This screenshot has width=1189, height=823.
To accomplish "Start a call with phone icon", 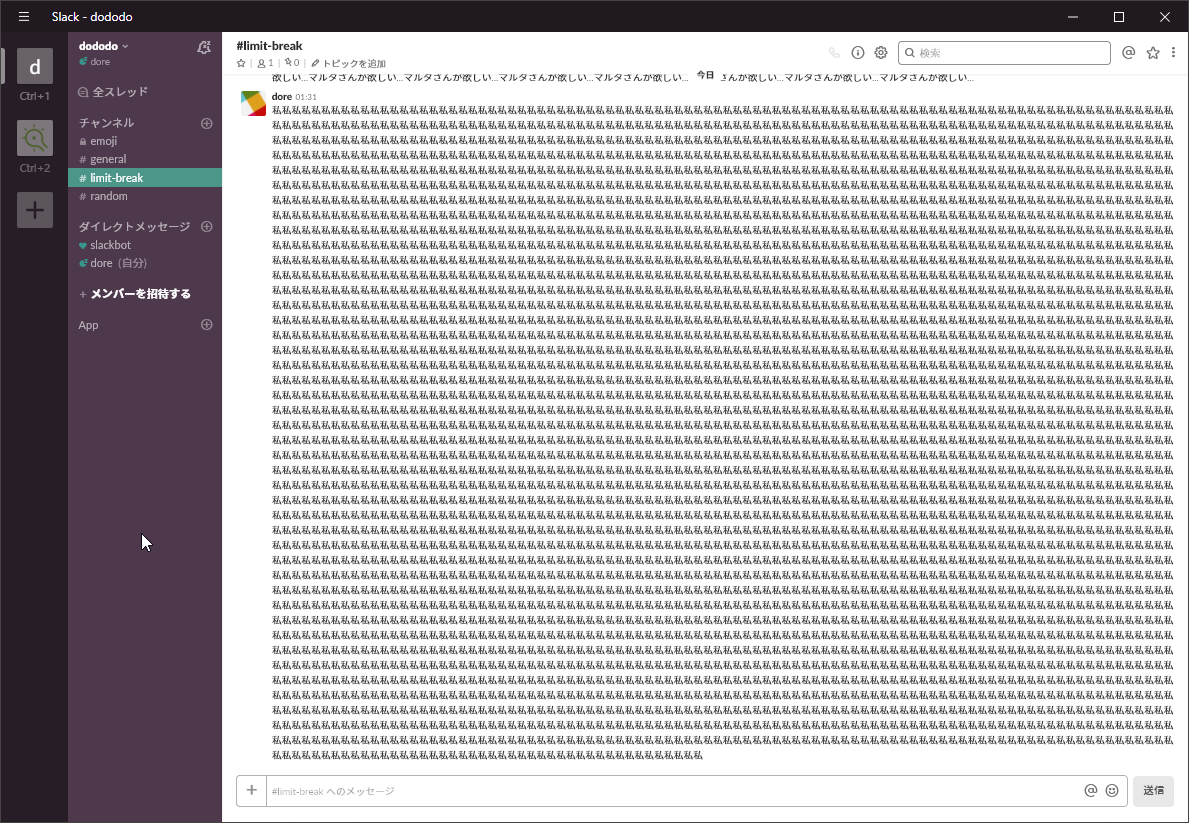I will pos(835,53).
